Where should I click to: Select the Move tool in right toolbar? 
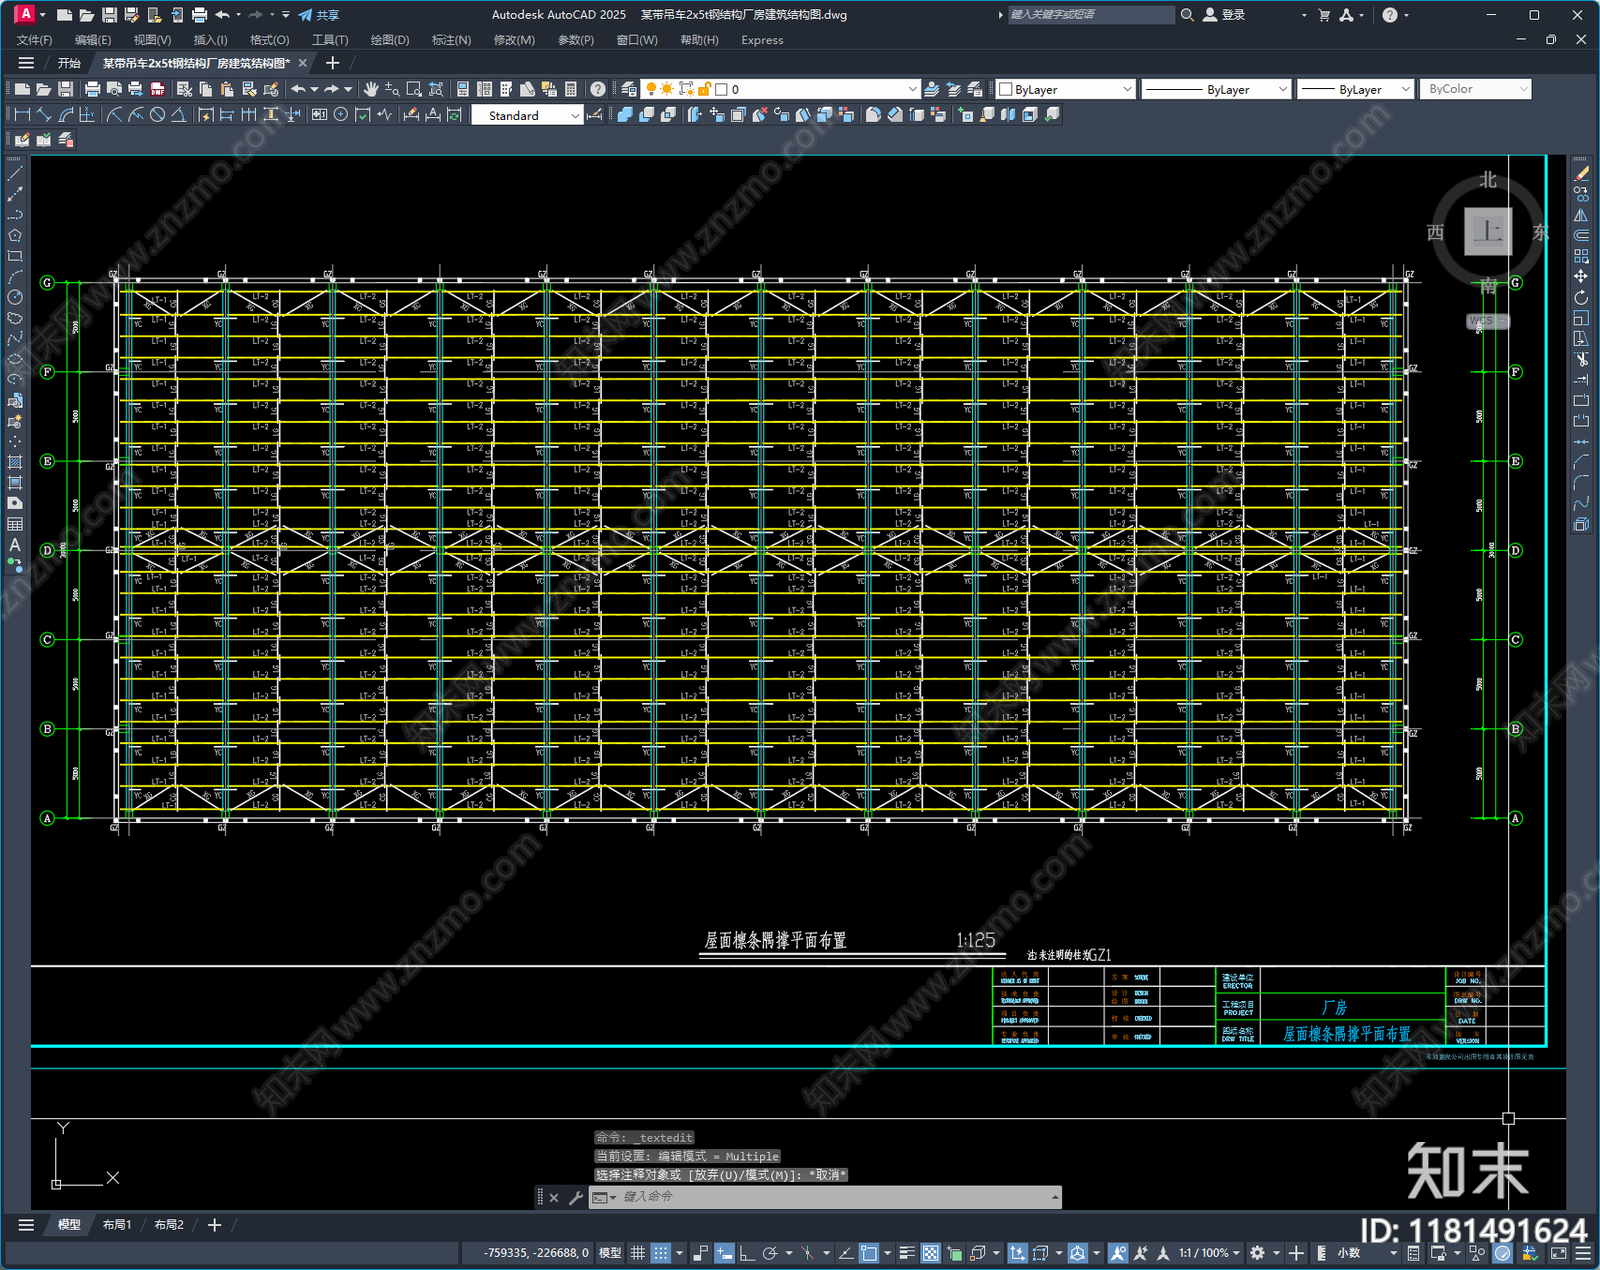(1581, 277)
